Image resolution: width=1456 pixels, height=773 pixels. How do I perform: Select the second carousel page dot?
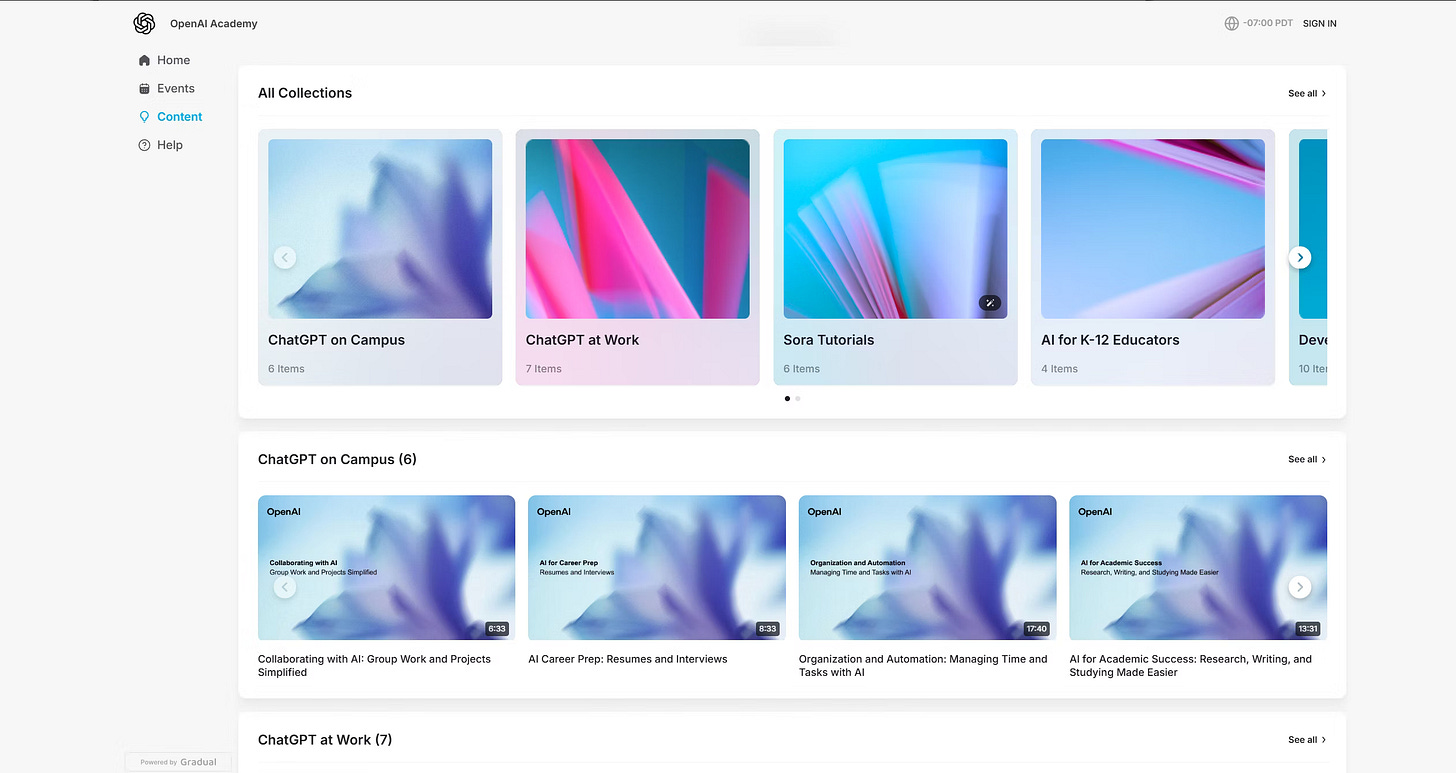tap(798, 398)
